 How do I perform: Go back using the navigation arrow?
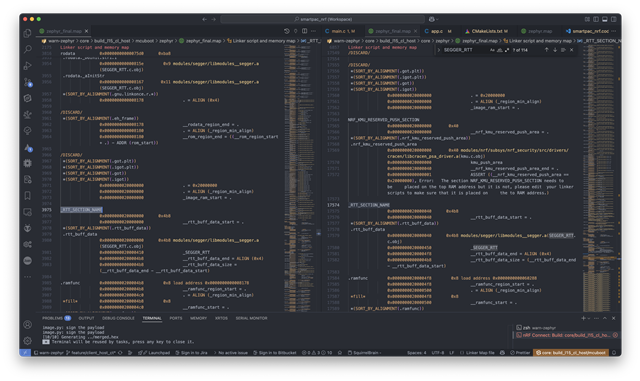click(204, 19)
